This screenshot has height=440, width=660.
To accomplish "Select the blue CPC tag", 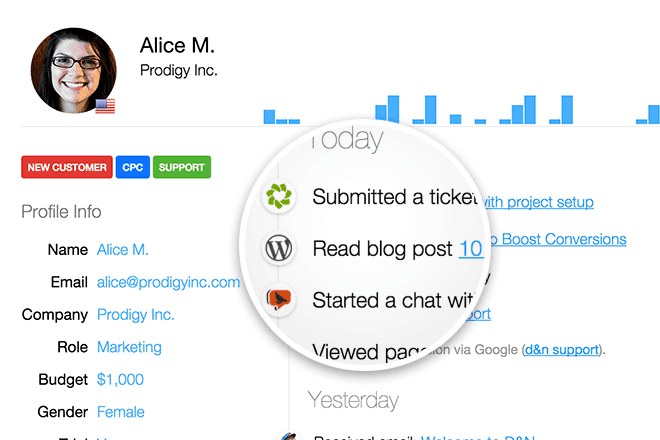I will pos(132,168).
